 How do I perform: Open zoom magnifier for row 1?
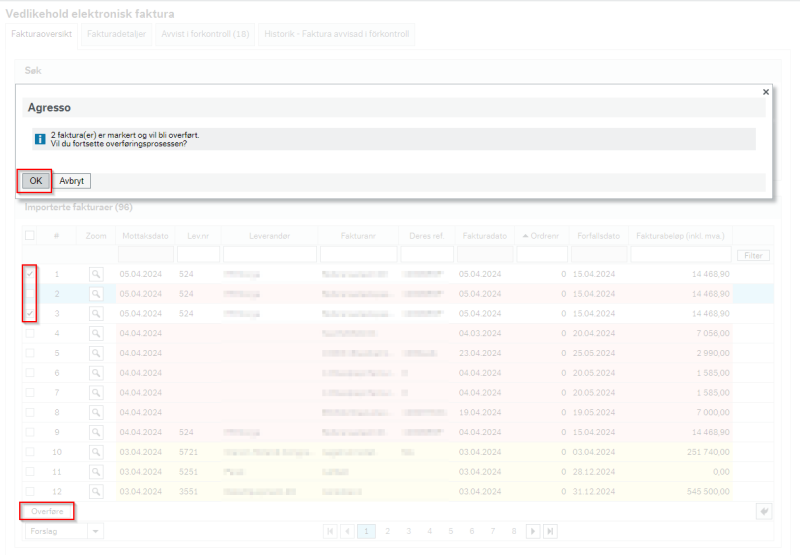pos(96,274)
